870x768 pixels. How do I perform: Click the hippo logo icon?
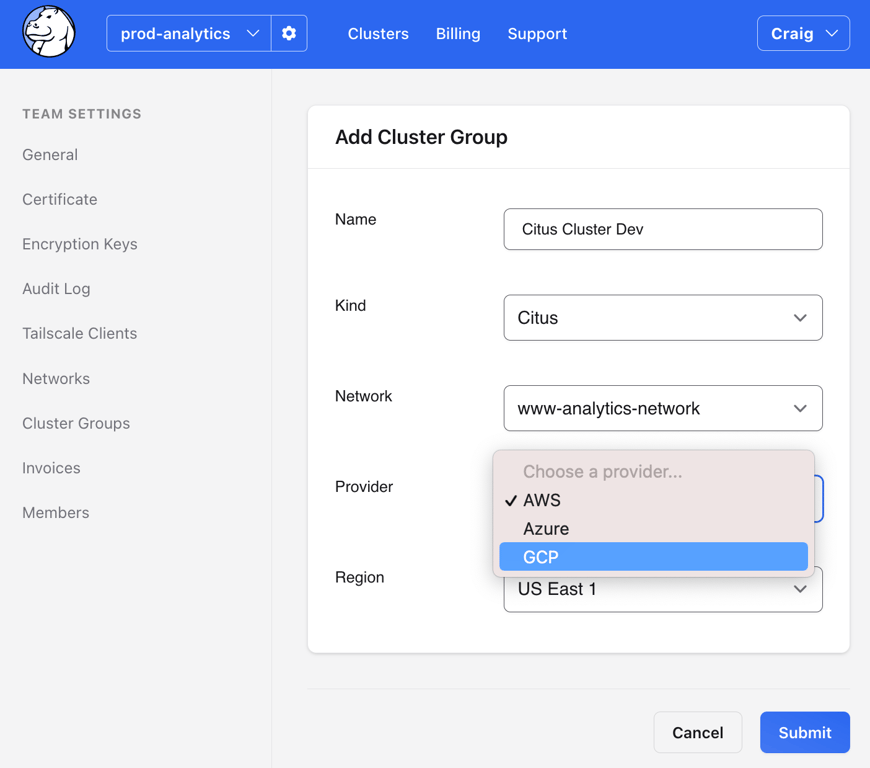(49, 32)
